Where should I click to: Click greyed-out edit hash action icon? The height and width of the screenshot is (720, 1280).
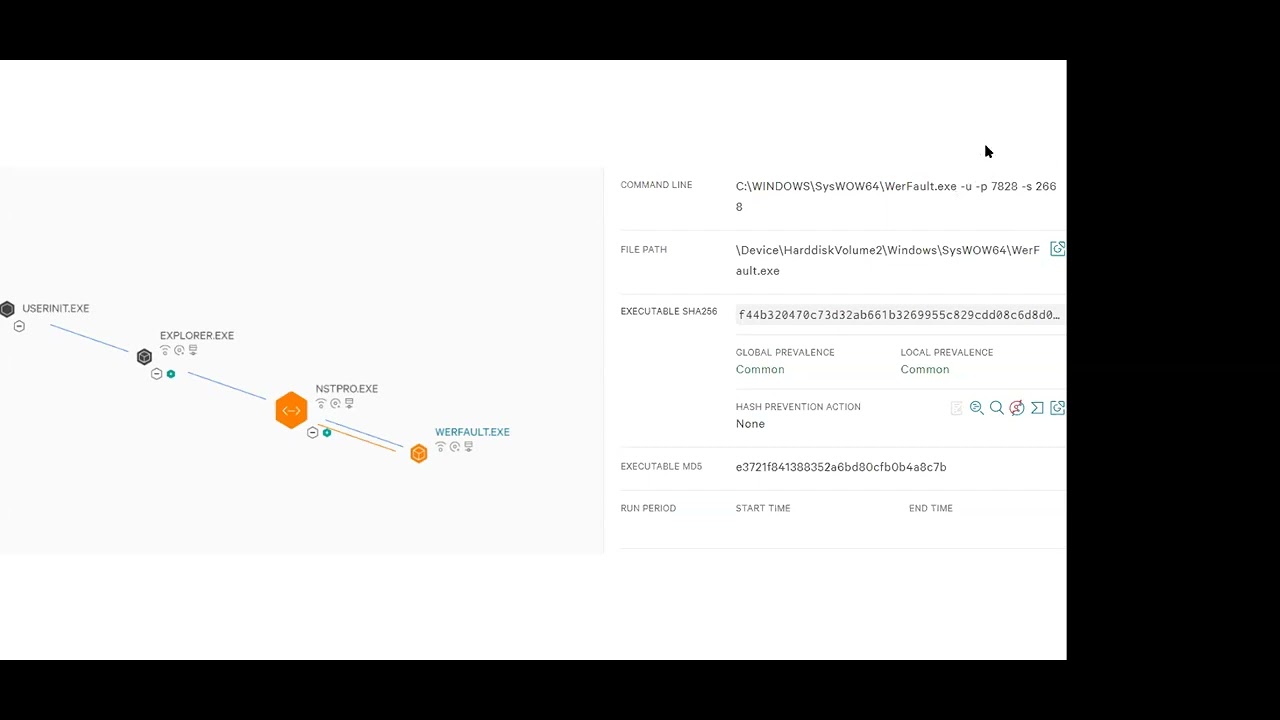coord(957,408)
